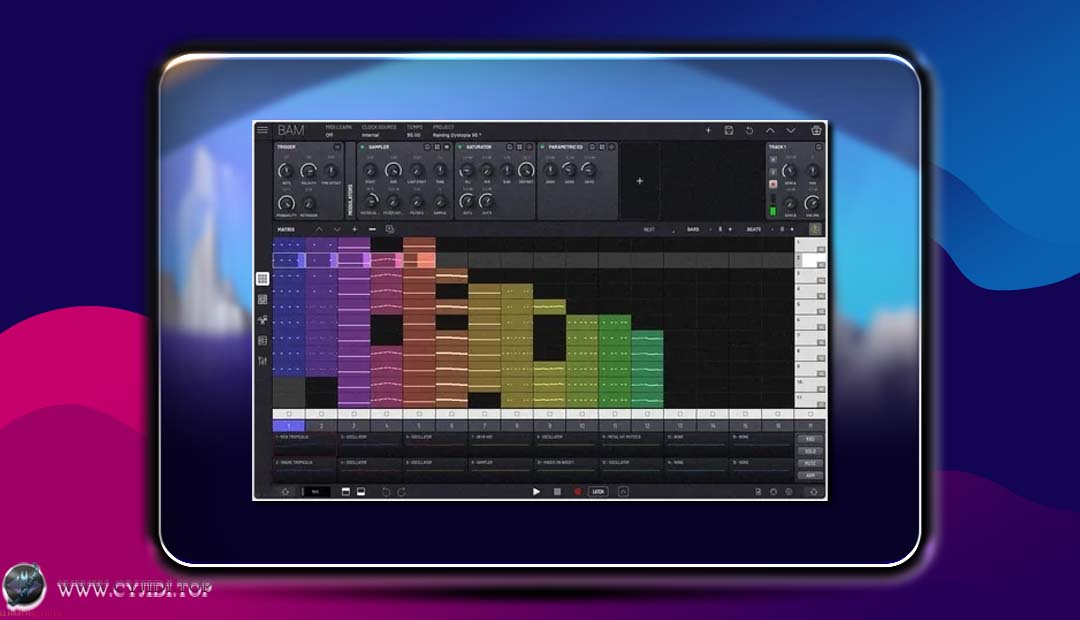
Task: Adjust the Trigger Probability knob
Action: click(286, 203)
